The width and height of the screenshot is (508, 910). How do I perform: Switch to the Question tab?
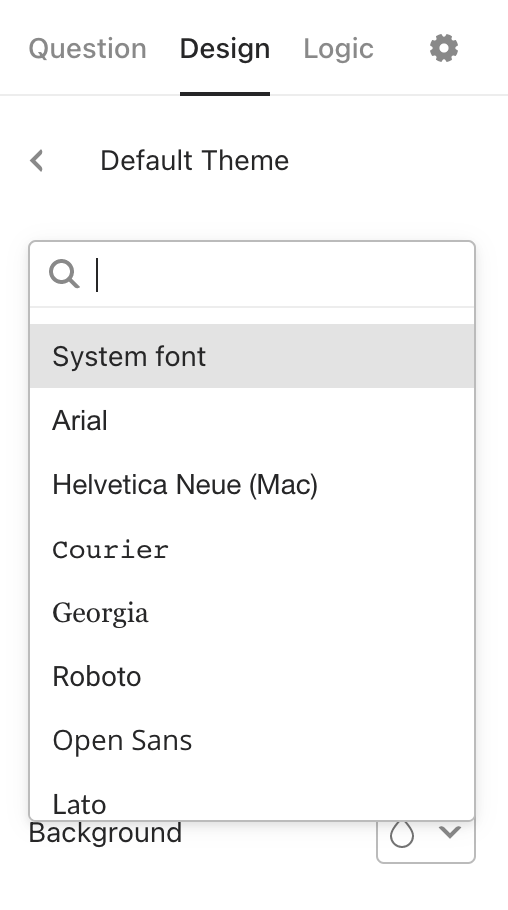87,49
